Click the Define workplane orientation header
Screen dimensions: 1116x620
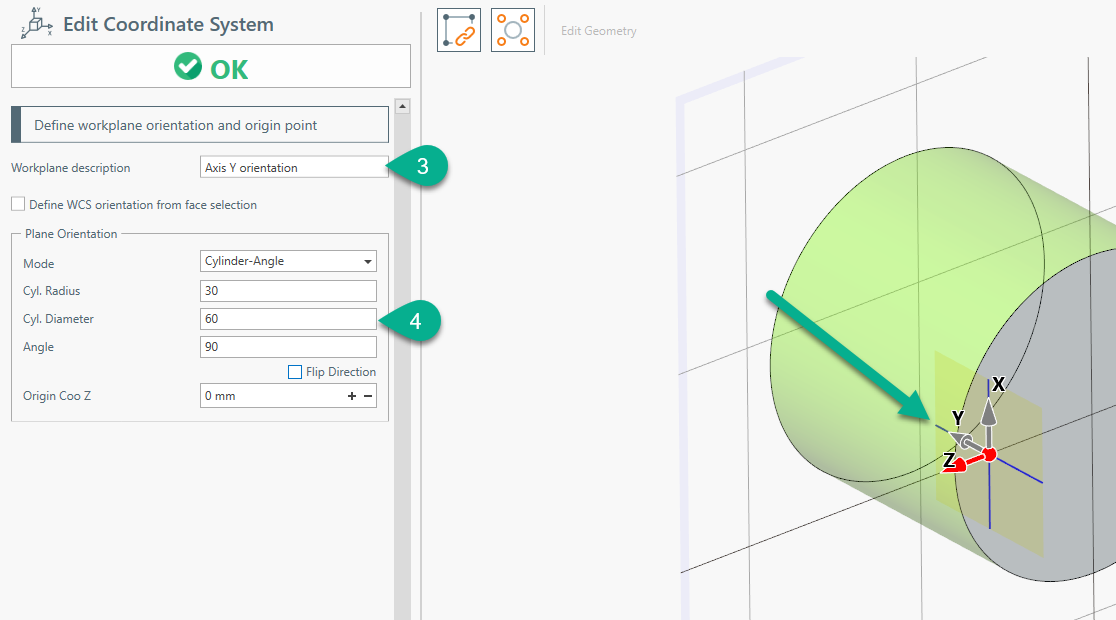click(x=200, y=126)
